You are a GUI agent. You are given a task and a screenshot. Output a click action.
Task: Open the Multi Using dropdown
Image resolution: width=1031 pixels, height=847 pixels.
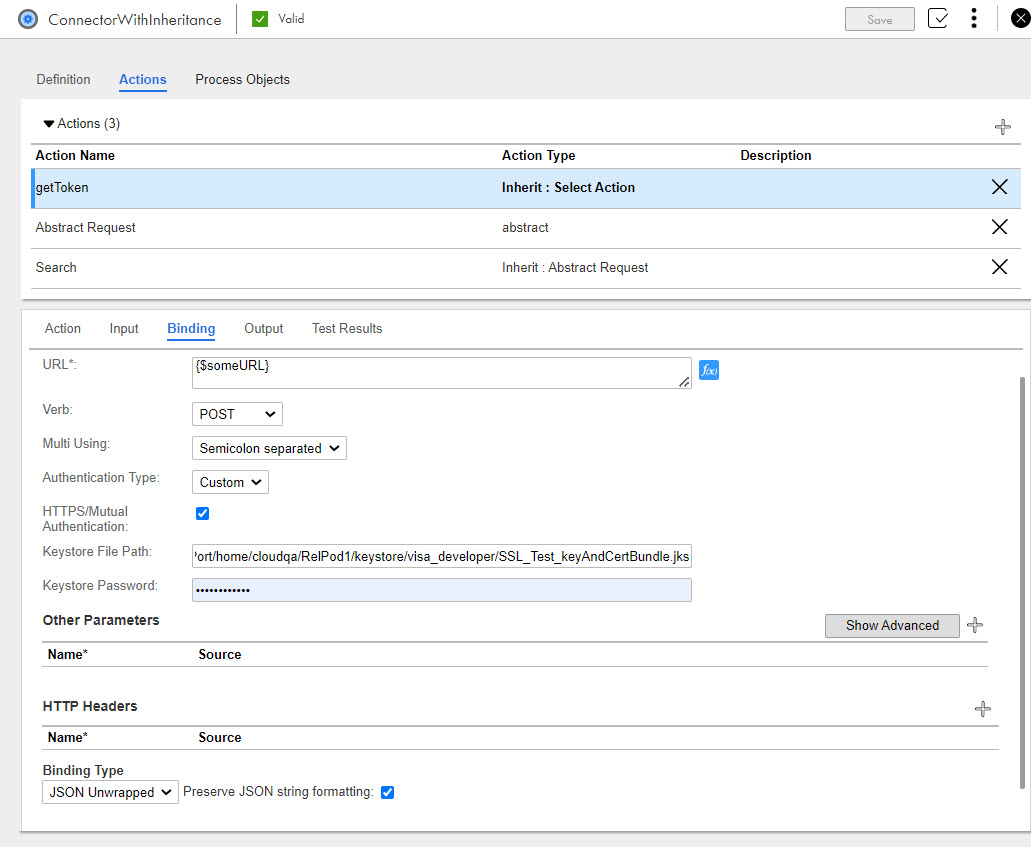click(x=270, y=448)
